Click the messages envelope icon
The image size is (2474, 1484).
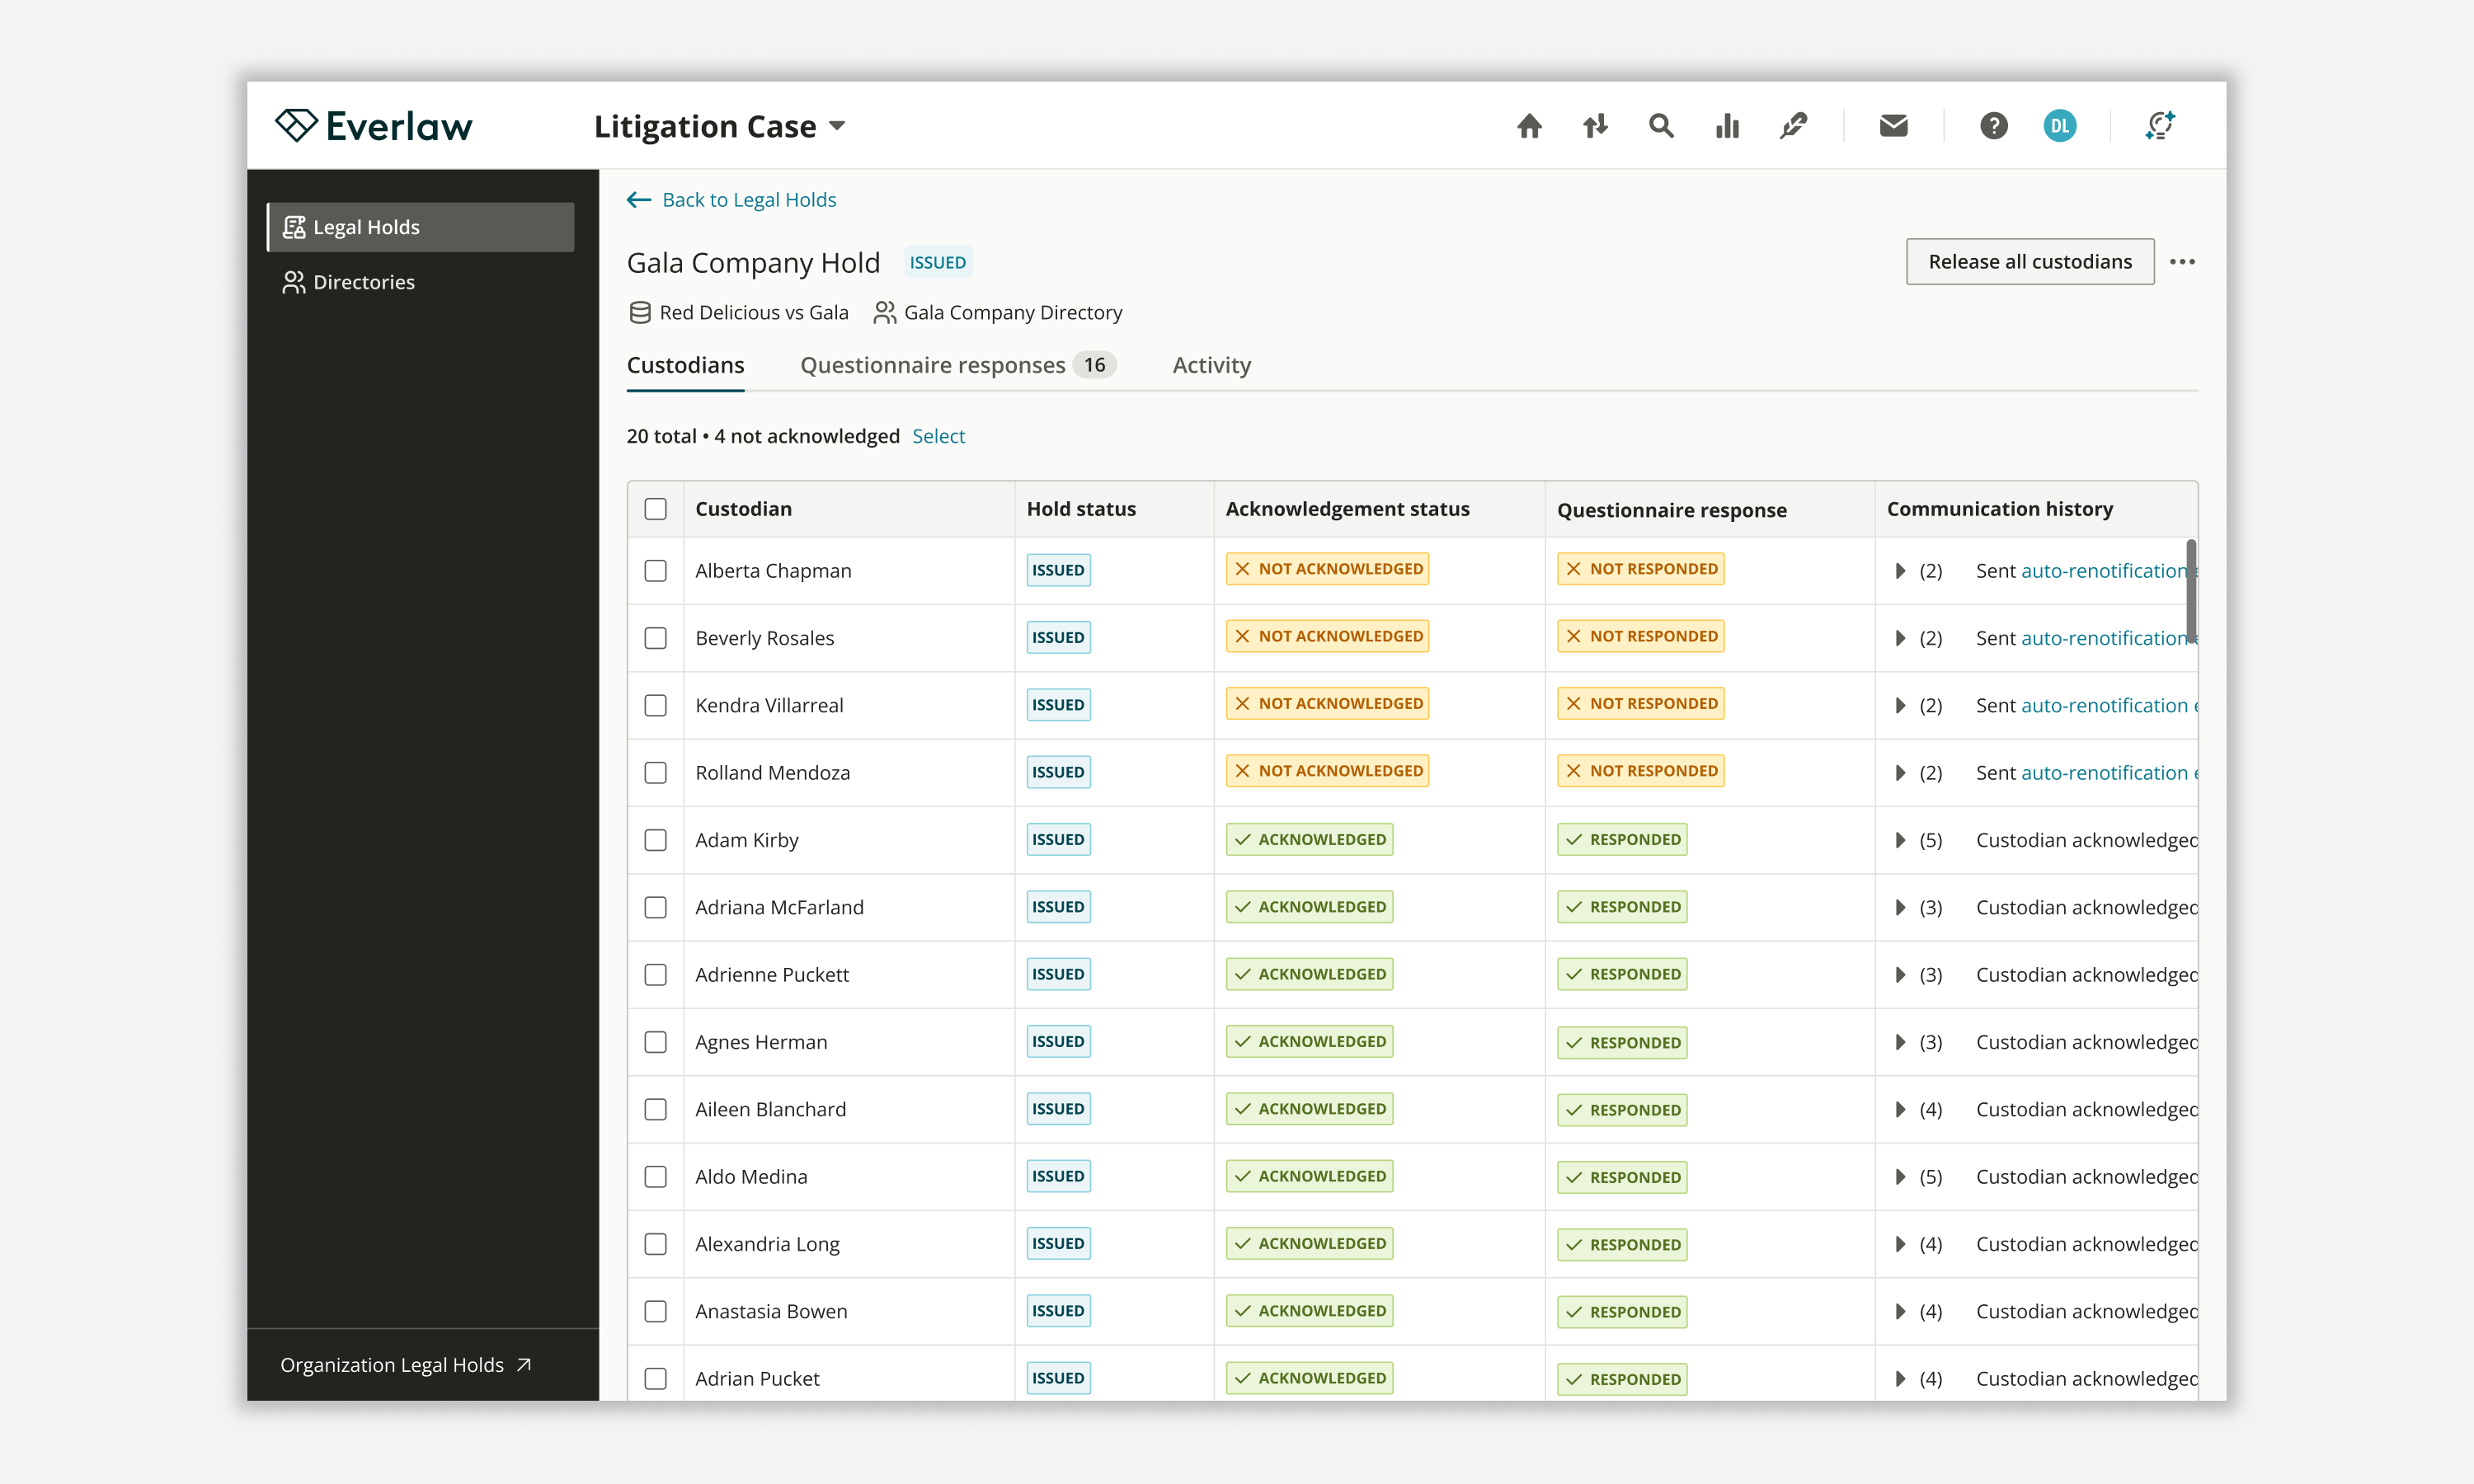[1893, 126]
